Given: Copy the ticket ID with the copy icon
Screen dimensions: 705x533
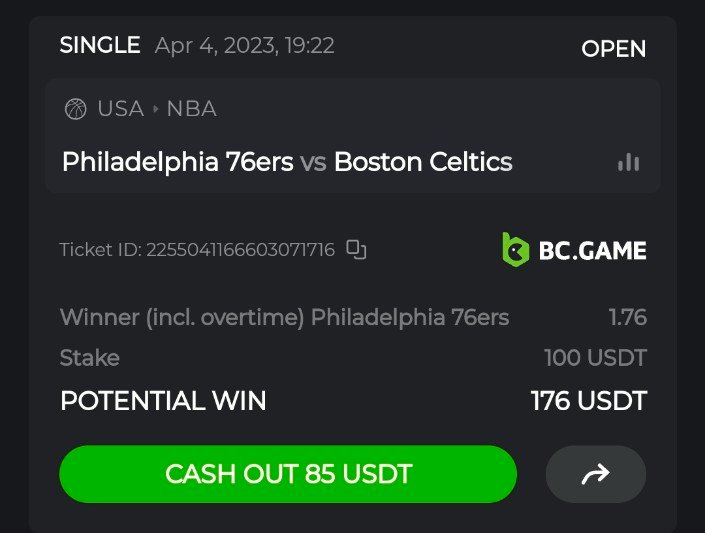Looking at the screenshot, I should [356, 249].
